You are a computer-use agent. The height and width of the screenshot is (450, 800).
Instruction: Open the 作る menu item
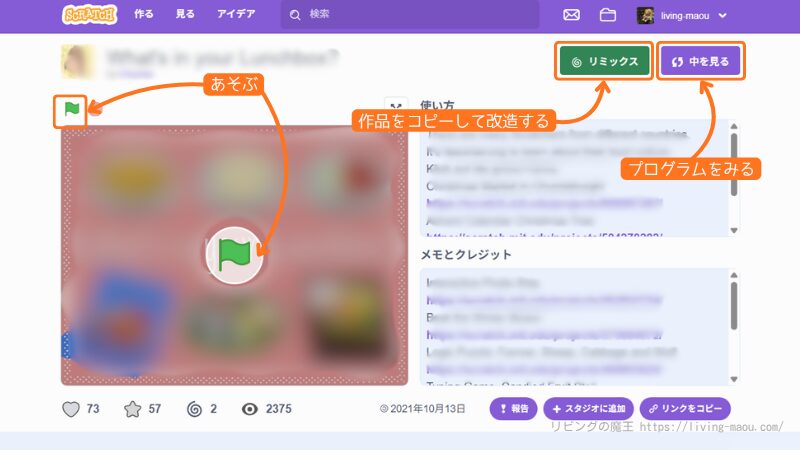pos(144,15)
